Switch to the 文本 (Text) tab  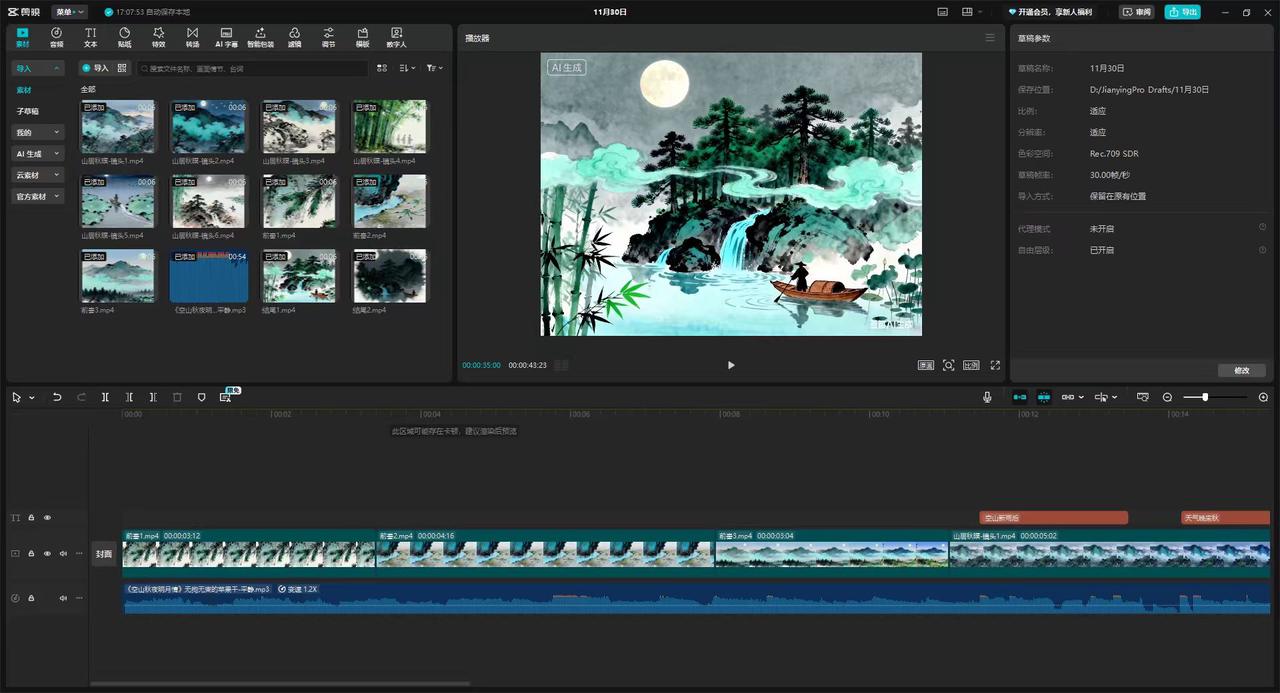coord(90,38)
